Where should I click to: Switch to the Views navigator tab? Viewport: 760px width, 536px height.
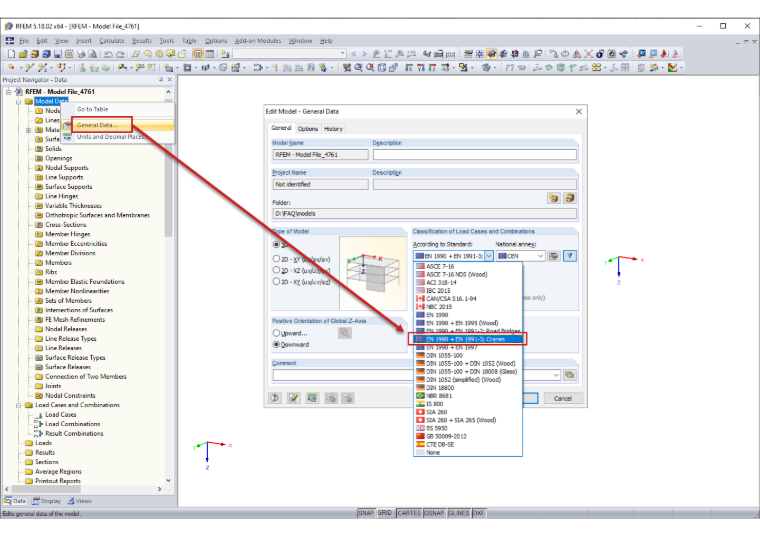79,501
